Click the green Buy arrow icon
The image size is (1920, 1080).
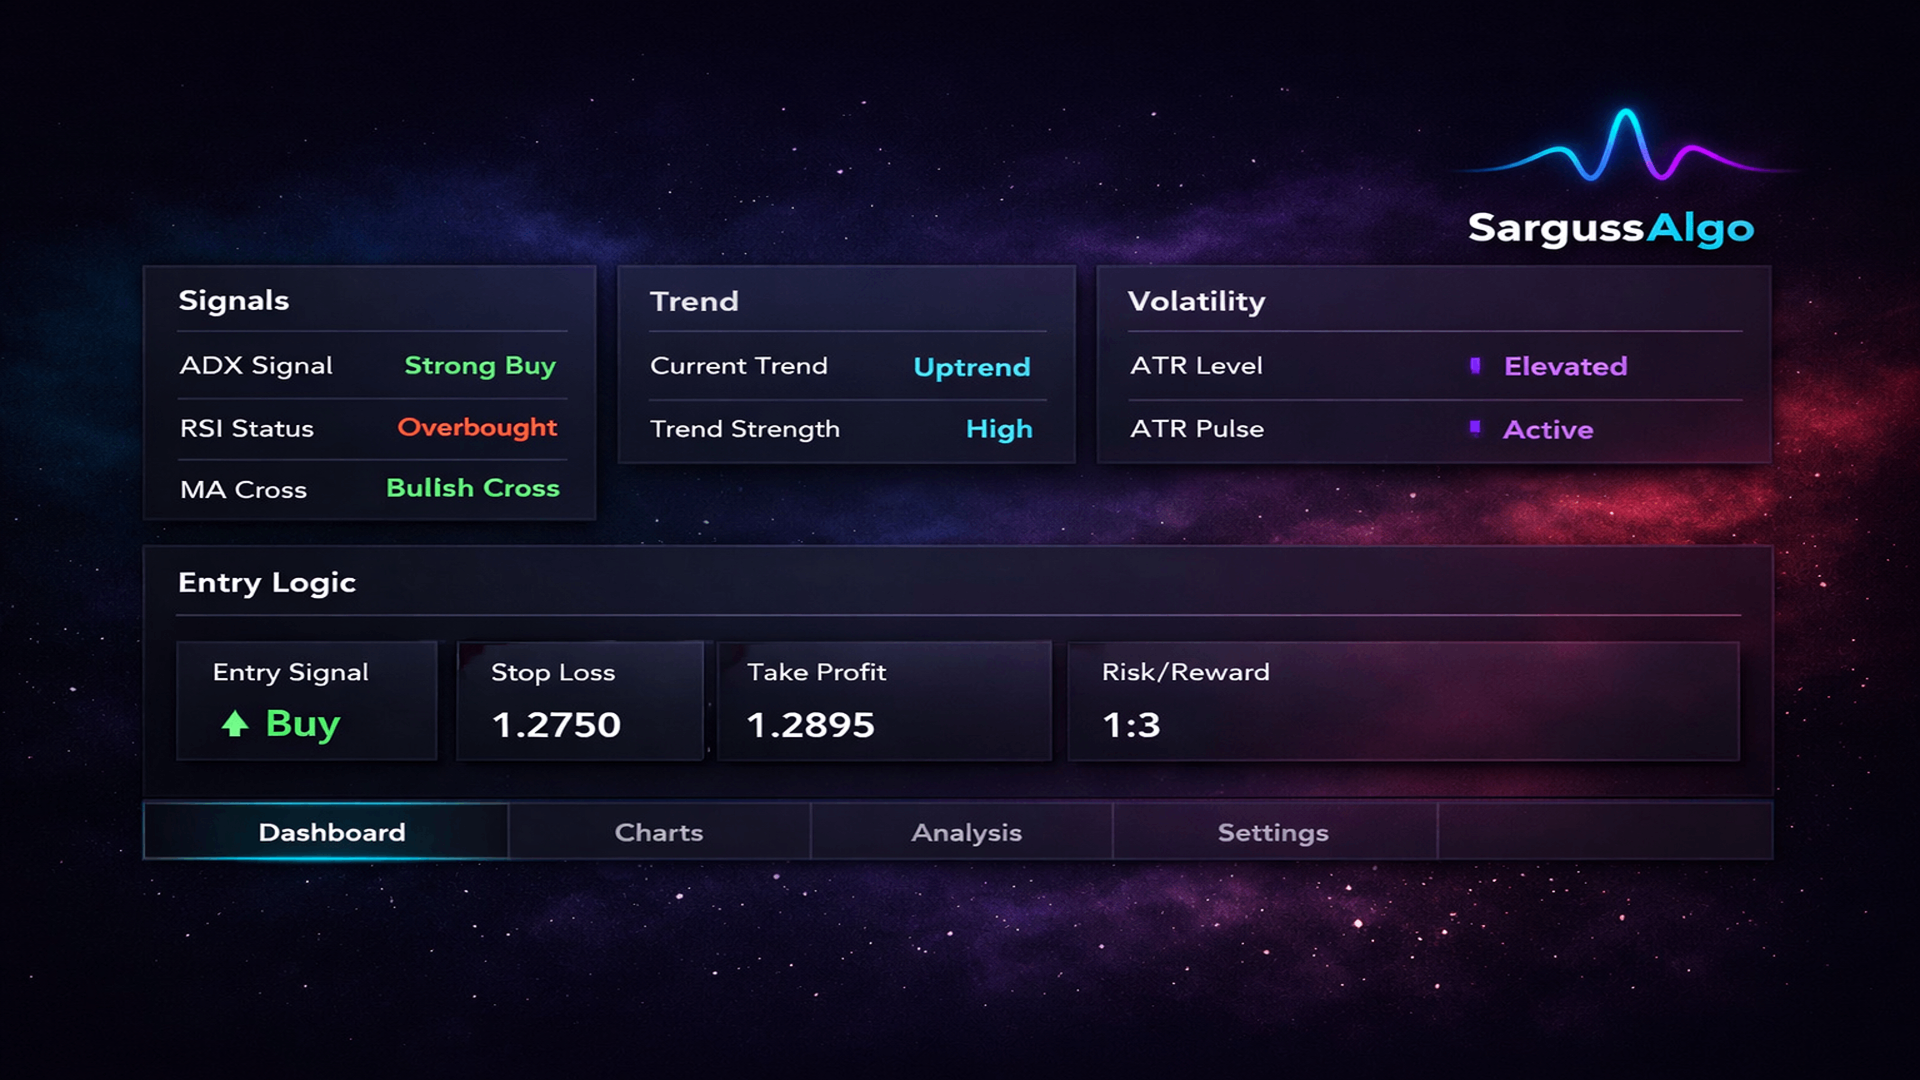tap(235, 723)
